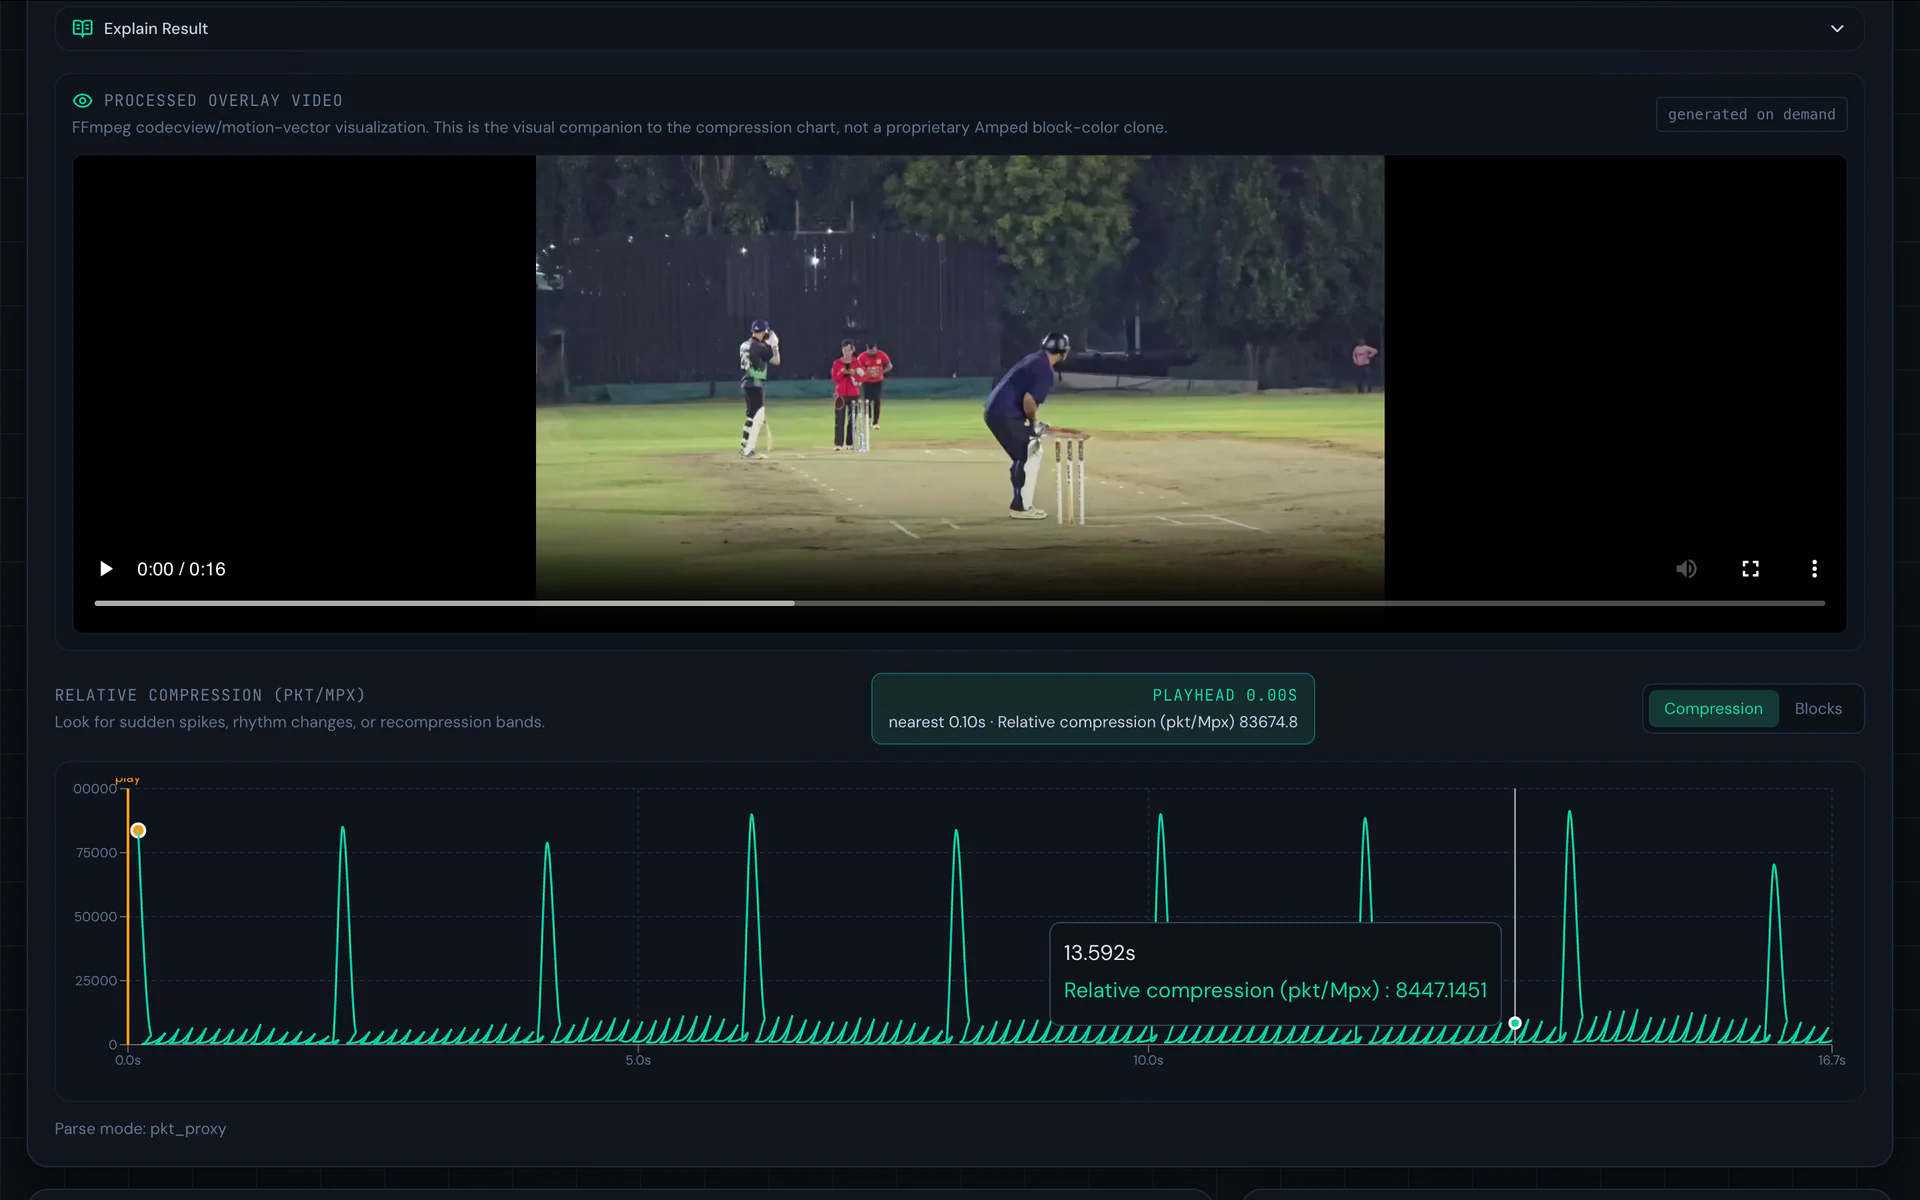Click the 'Explain Result' label
Image resolution: width=1920 pixels, height=1200 pixels.
(156, 29)
